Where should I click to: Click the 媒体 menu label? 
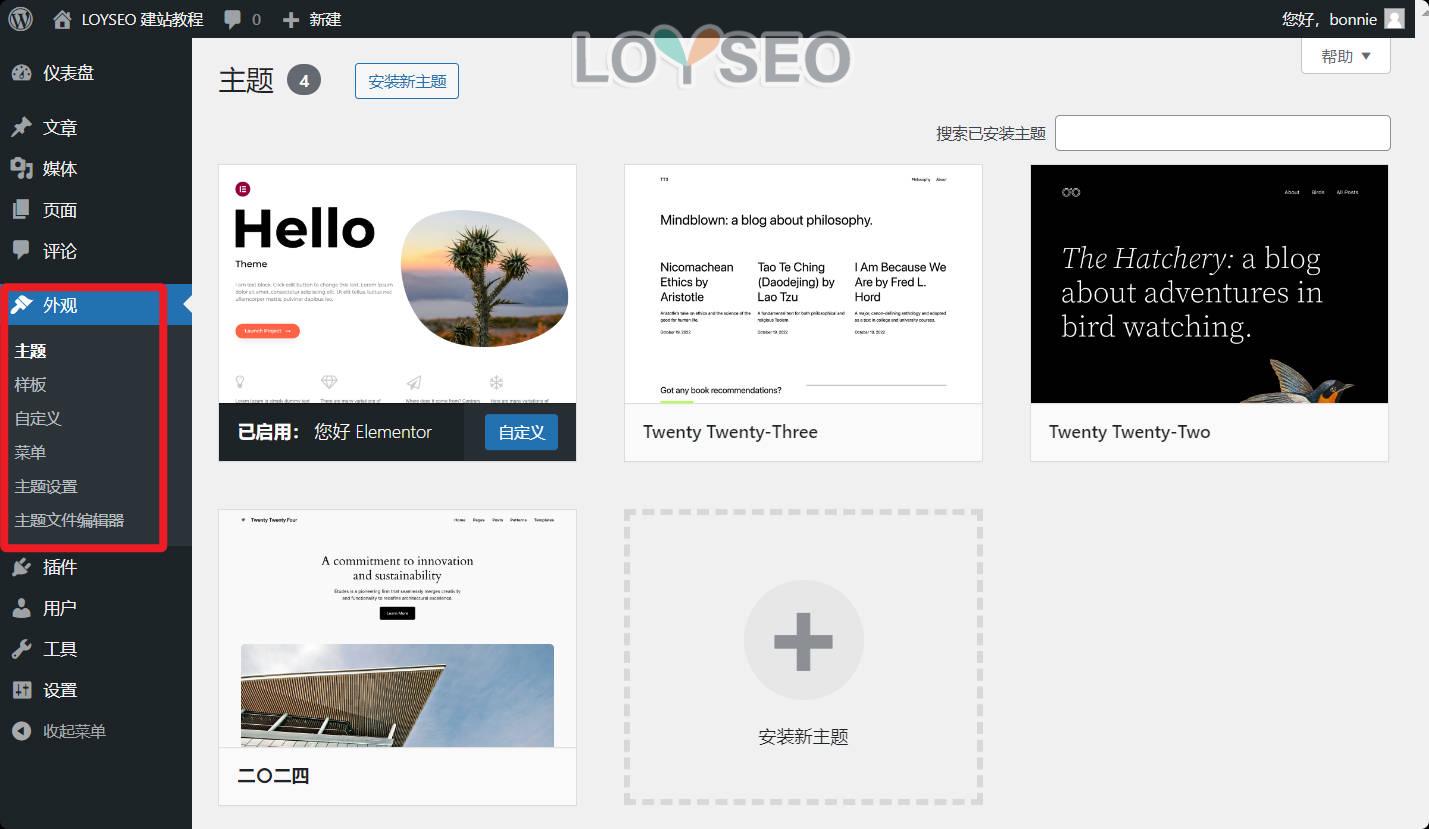pyautogui.click(x=60, y=169)
